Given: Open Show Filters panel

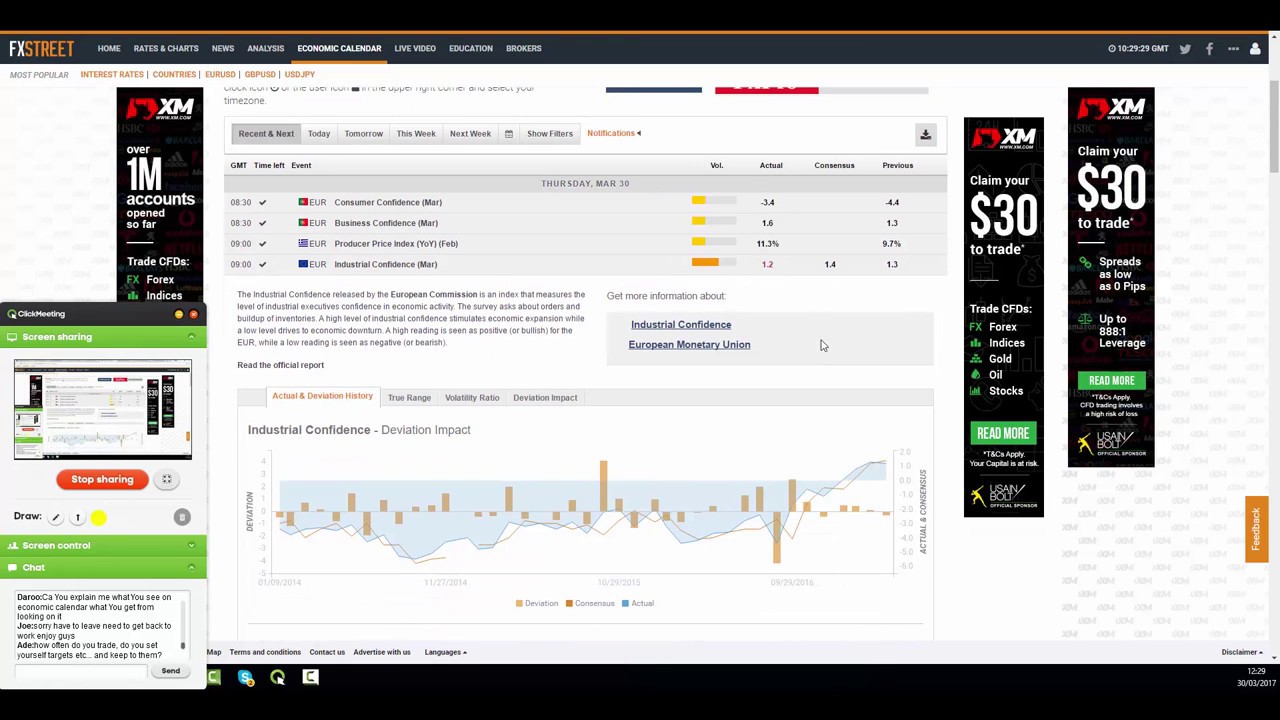Looking at the screenshot, I should point(550,133).
